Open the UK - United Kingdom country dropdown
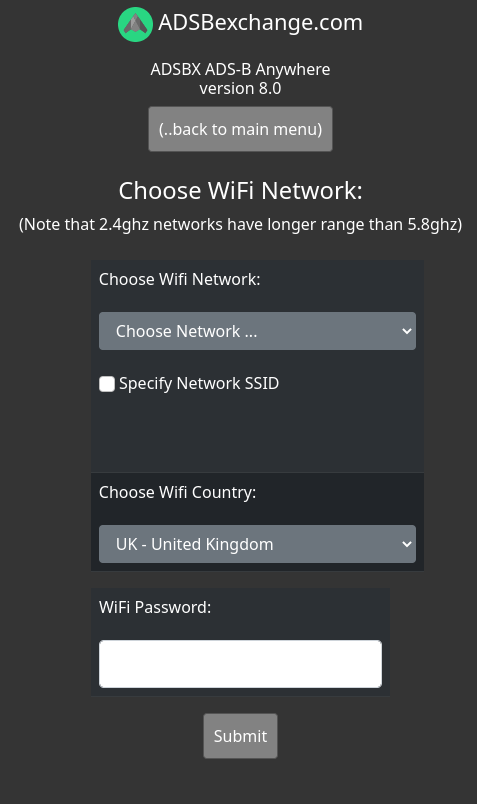Viewport: 477px width, 804px height. coord(257,544)
